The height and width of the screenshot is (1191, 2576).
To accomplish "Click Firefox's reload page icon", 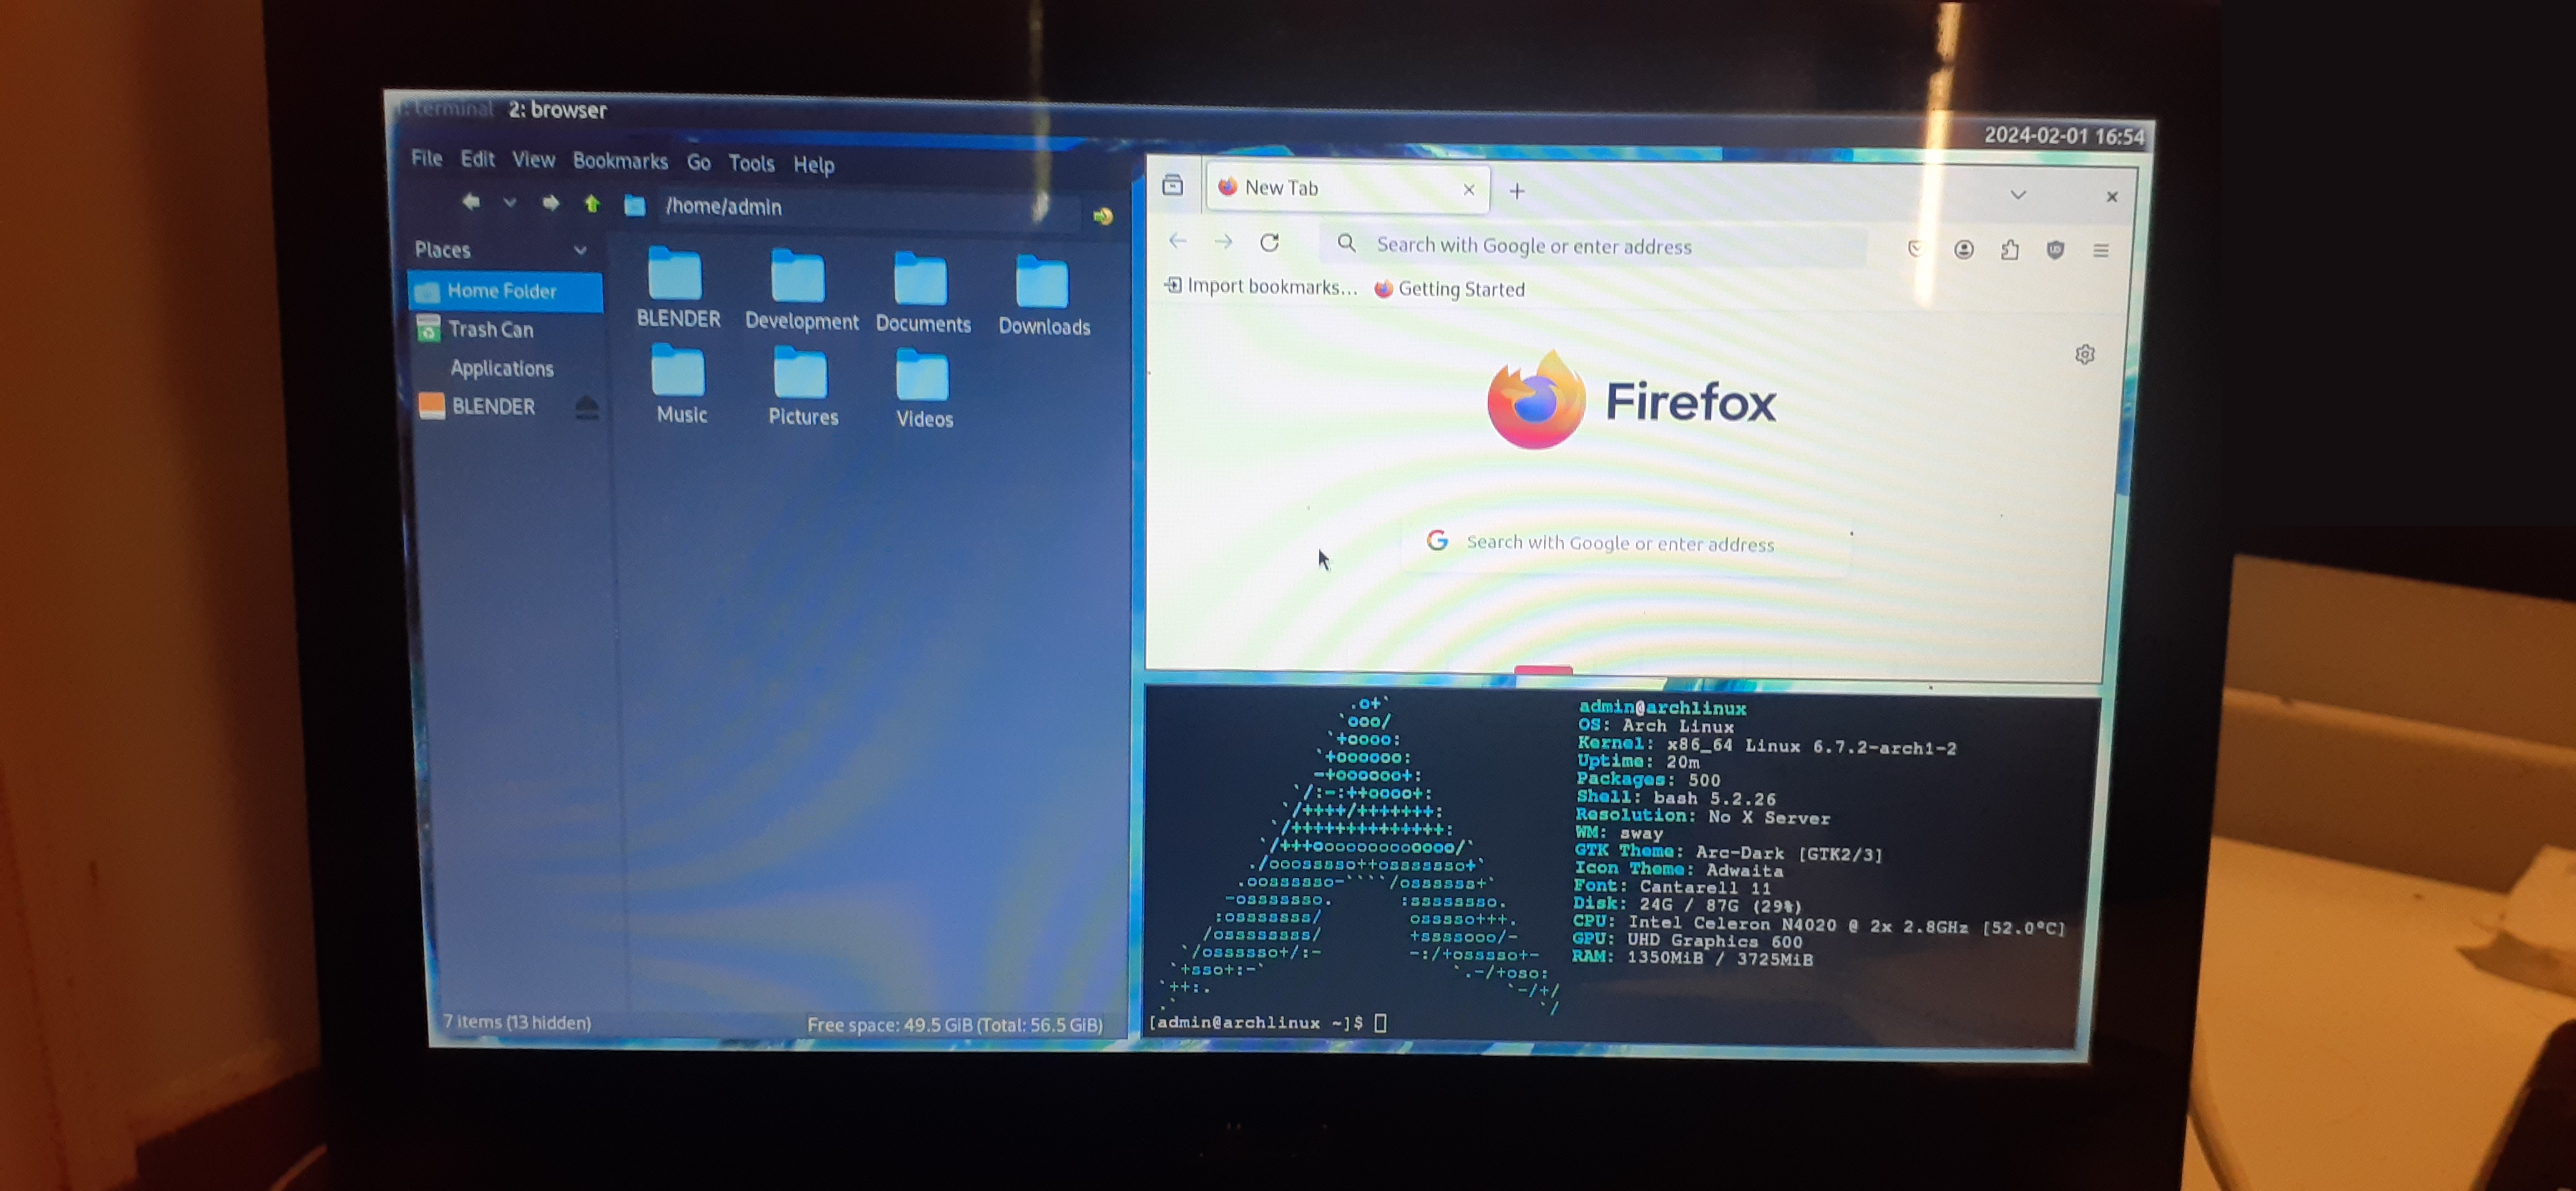I will coord(1269,242).
